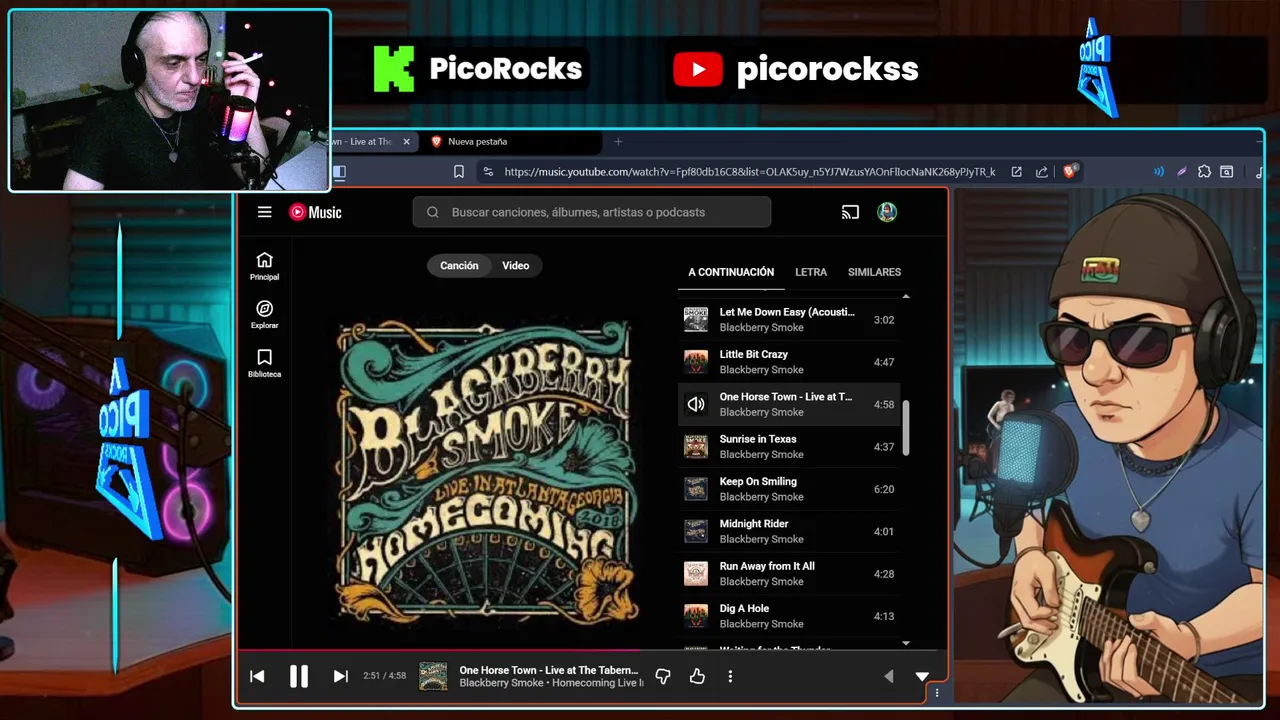Image resolution: width=1280 pixels, height=720 pixels.
Task: Click the bookmark icon in browser toolbar
Action: click(x=459, y=172)
